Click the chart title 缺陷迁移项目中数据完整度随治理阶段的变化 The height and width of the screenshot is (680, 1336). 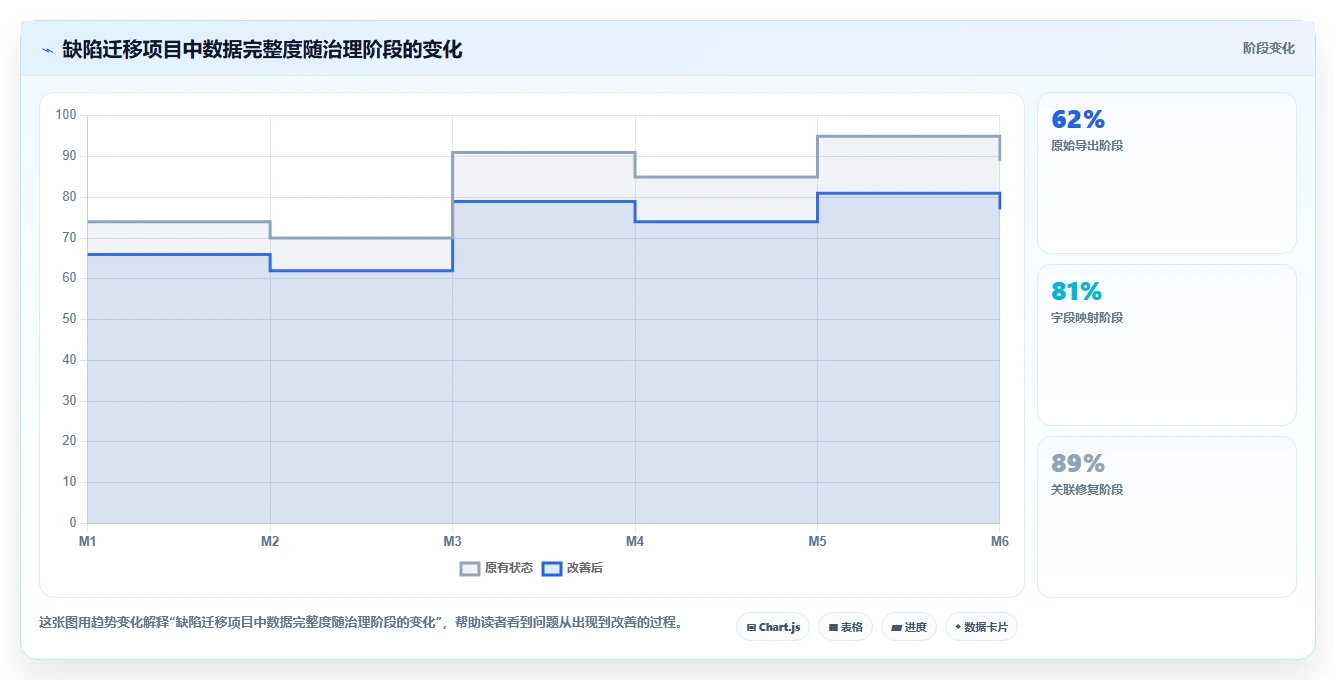click(x=262, y=49)
